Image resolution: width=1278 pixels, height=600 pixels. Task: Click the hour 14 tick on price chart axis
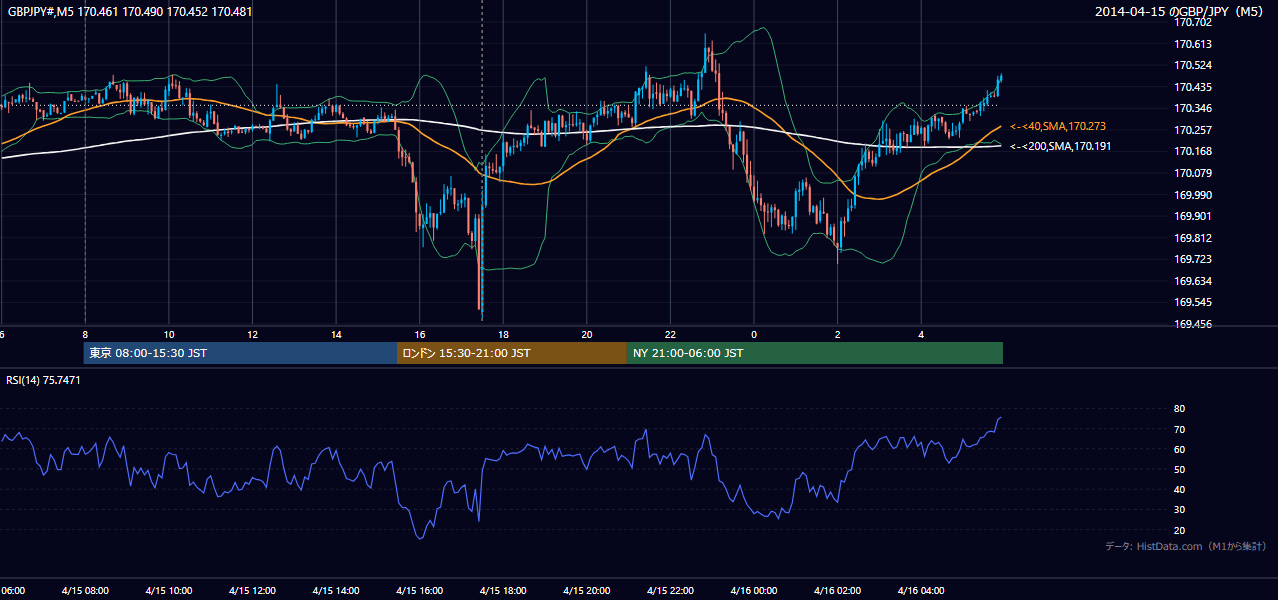pos(337,335)
